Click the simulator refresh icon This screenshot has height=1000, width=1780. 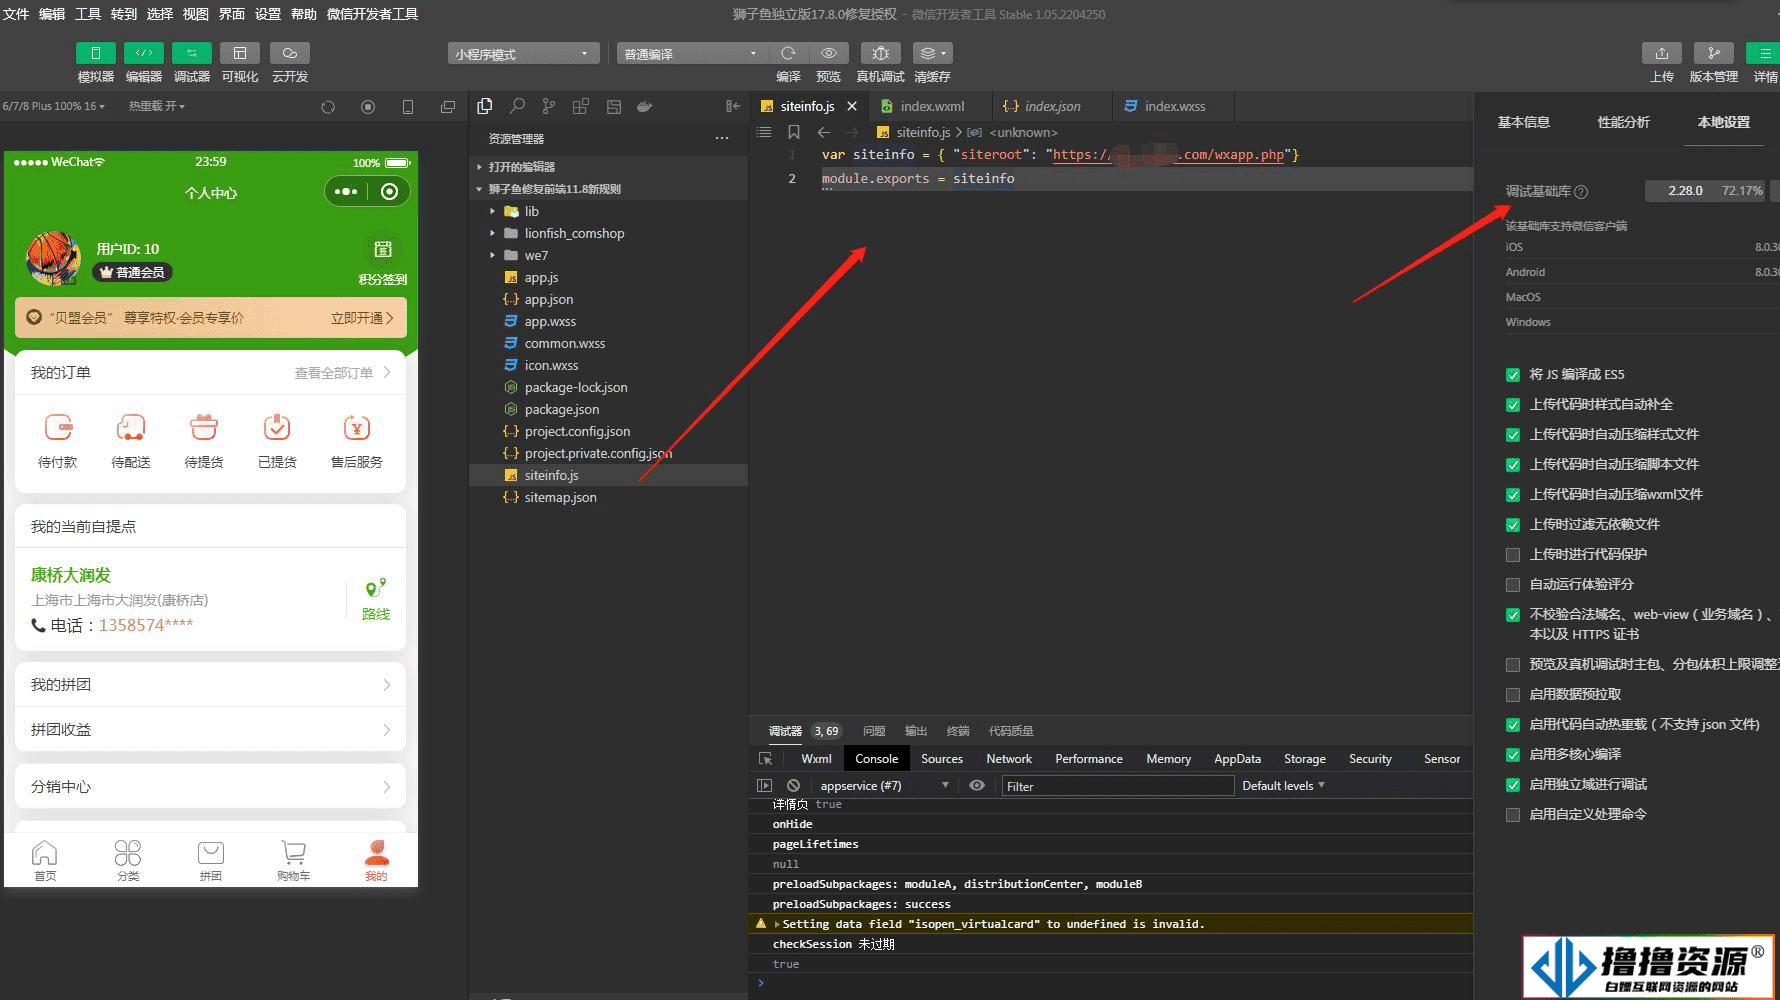coord(328,107)
